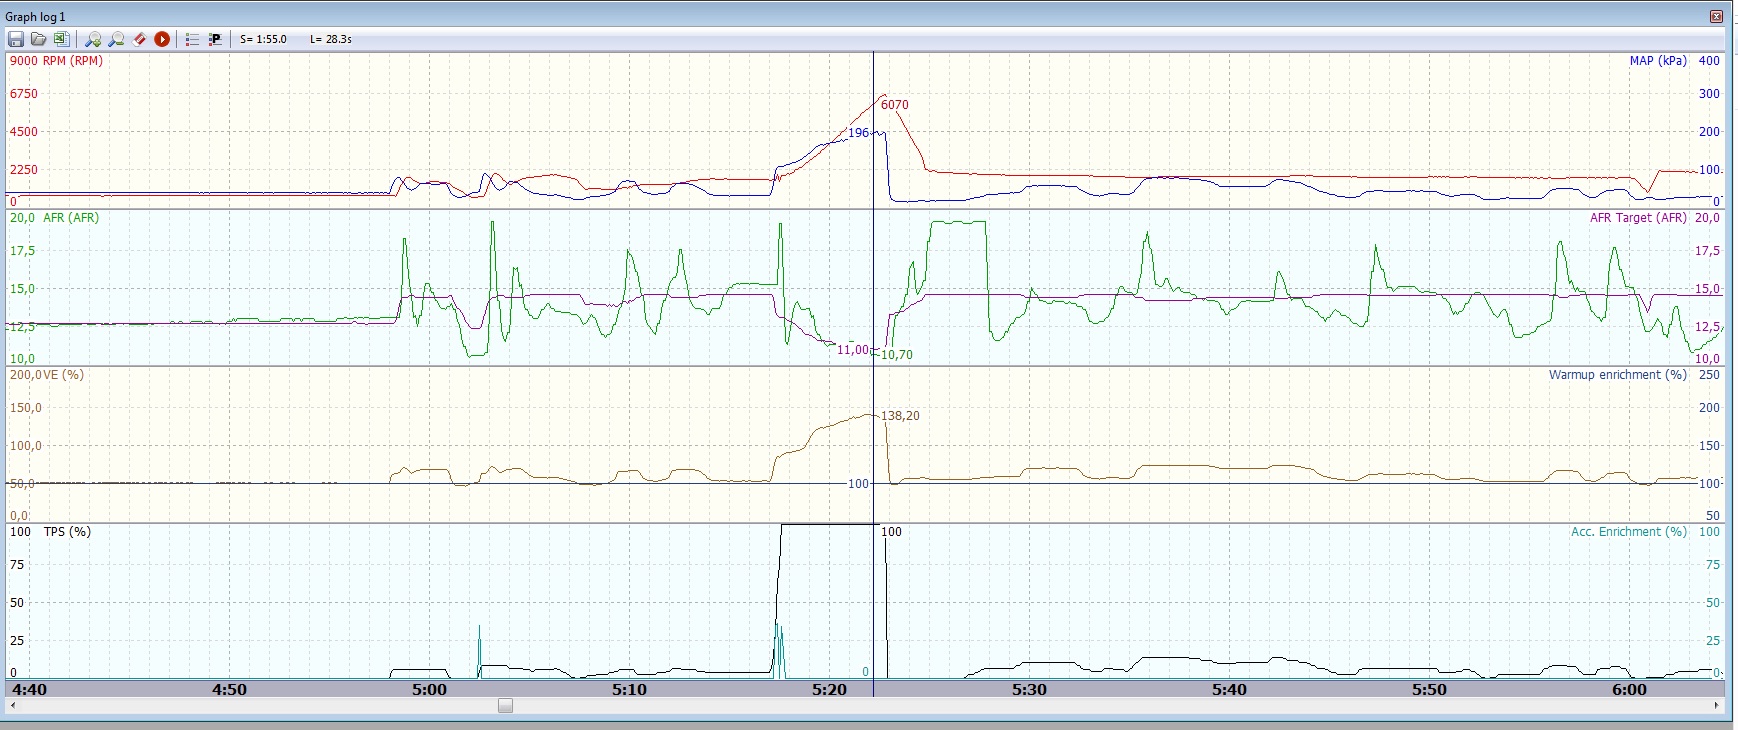Screen dimensions: 1738x730
Task: Export log to Excel spreadsheet icon
Action: [61, 39]
